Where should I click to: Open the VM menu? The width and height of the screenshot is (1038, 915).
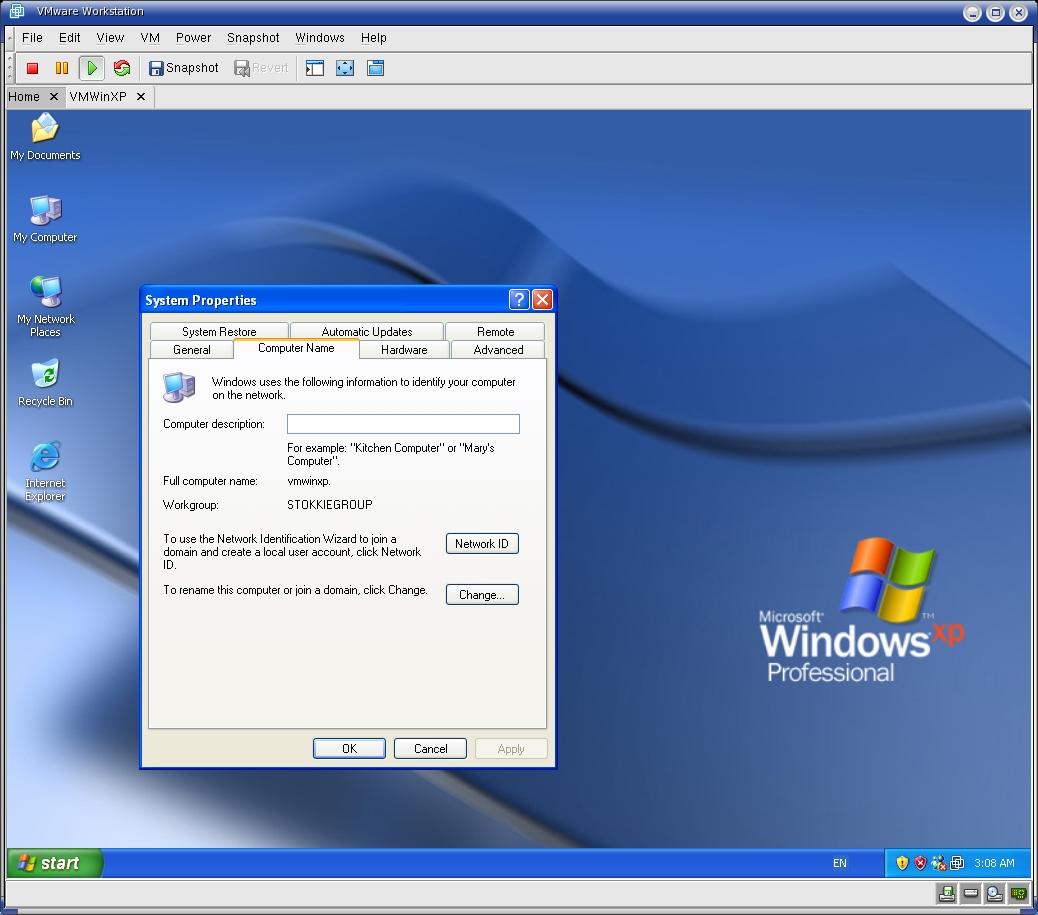click(x=150, y=38)
